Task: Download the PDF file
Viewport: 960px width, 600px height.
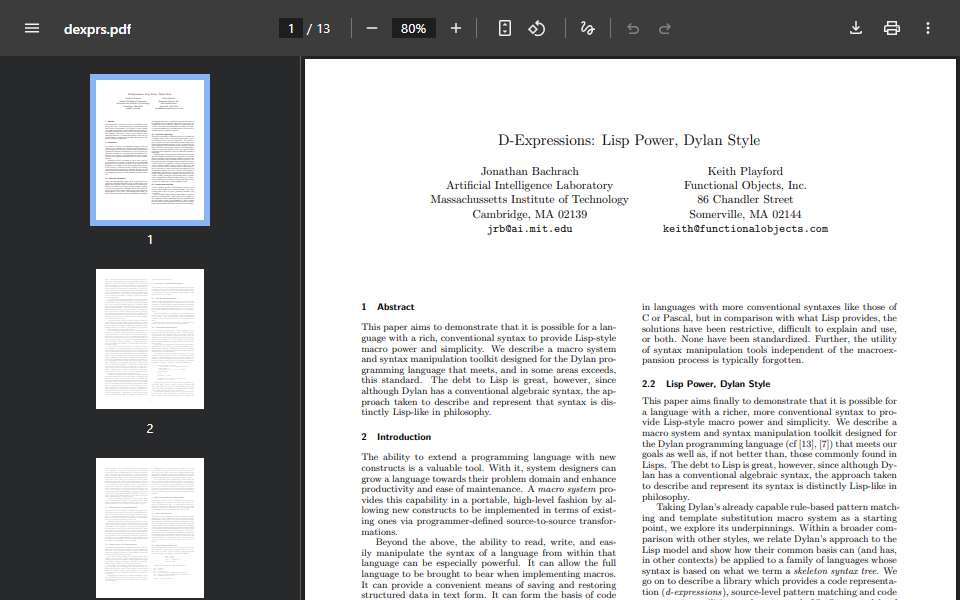Action: (856, 28)
